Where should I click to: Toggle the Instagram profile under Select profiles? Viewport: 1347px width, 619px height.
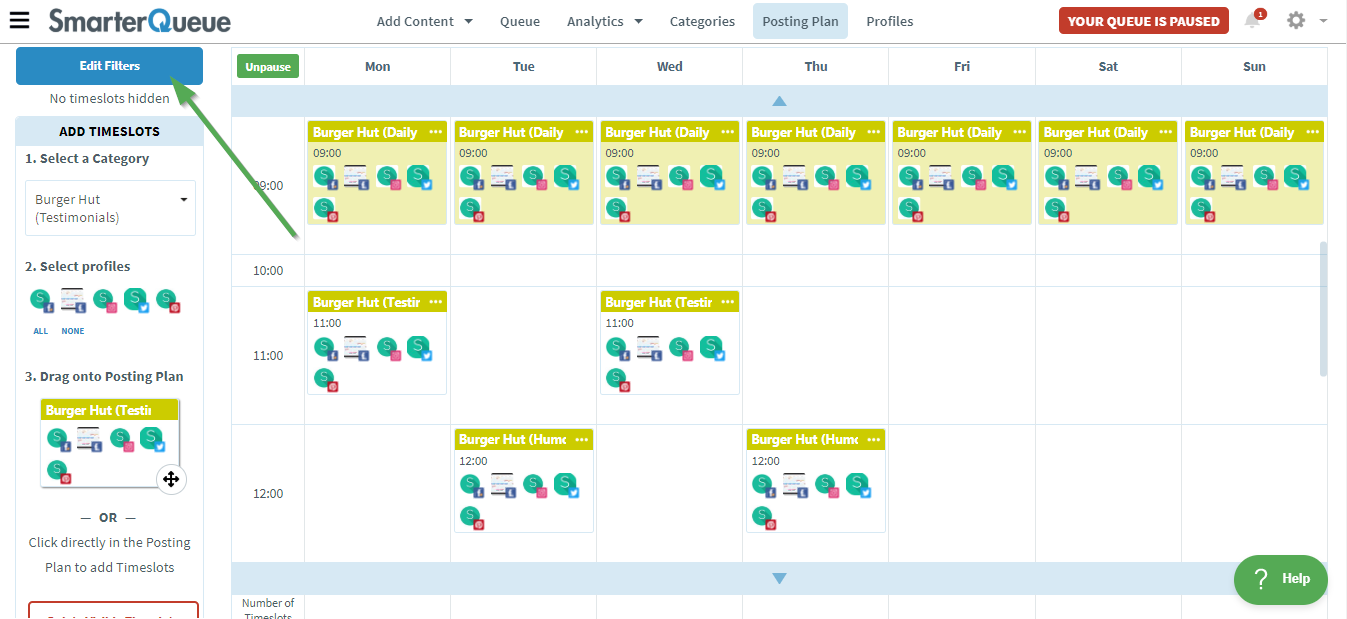click(x=105, y=301)
